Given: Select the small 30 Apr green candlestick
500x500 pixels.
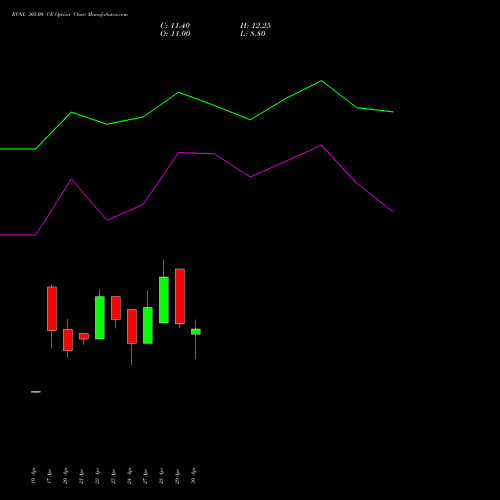Looking at the screenshot, I should click(x=196, y=332).
